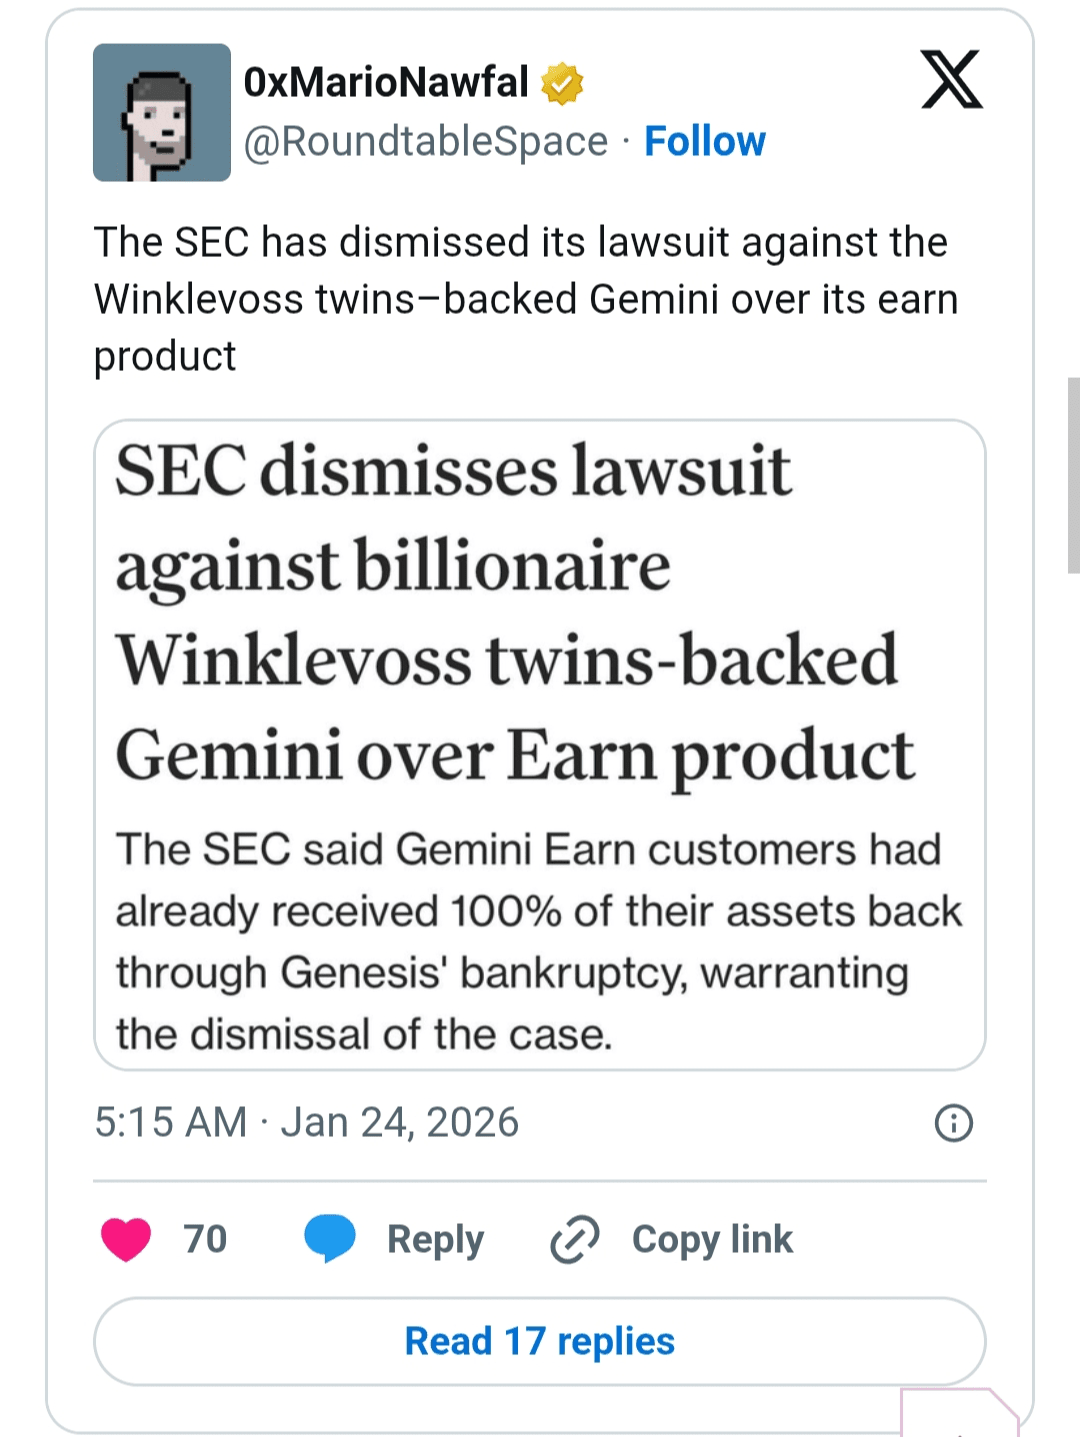Click the article summary about Gemini Earn customers
The width and height of the screenshot is (1080, 1437).
coord(538,941)
